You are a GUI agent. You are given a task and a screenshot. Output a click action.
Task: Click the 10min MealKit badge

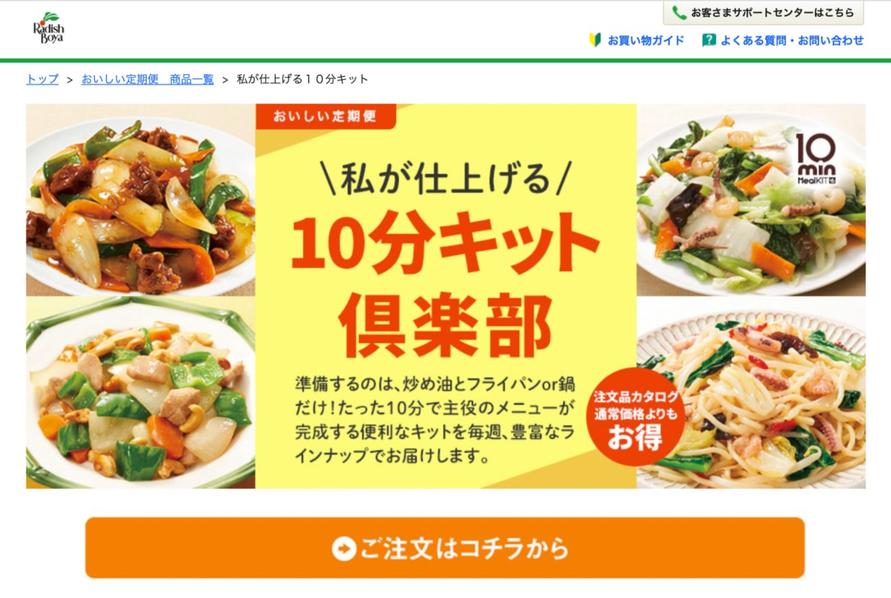click(816, 160)
